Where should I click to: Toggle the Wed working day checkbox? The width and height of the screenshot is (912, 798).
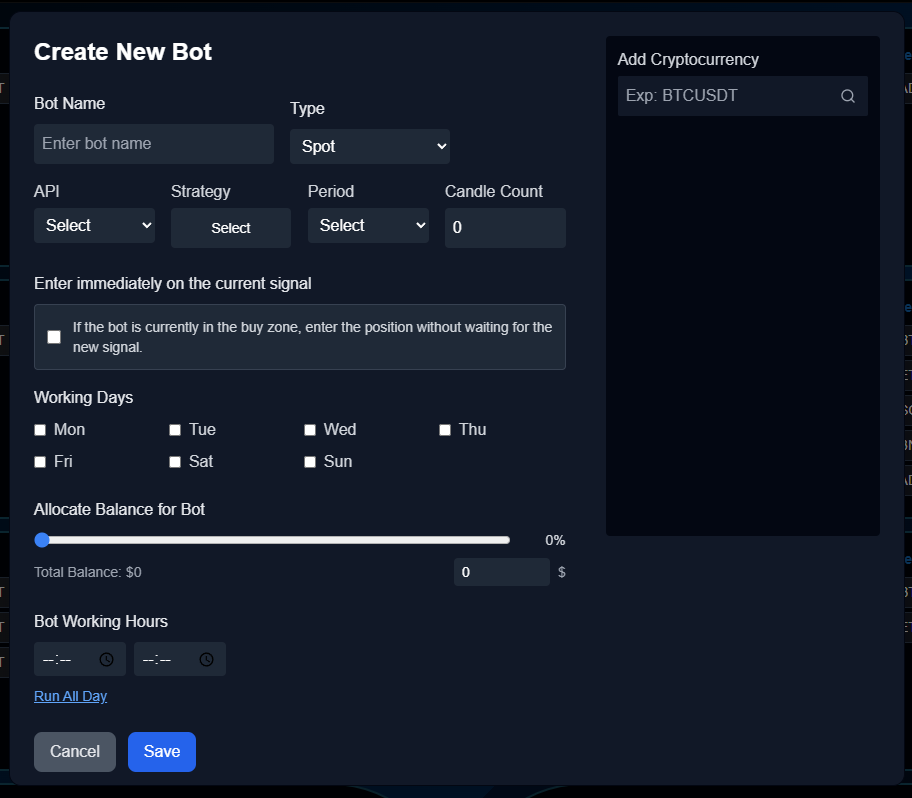310,430
